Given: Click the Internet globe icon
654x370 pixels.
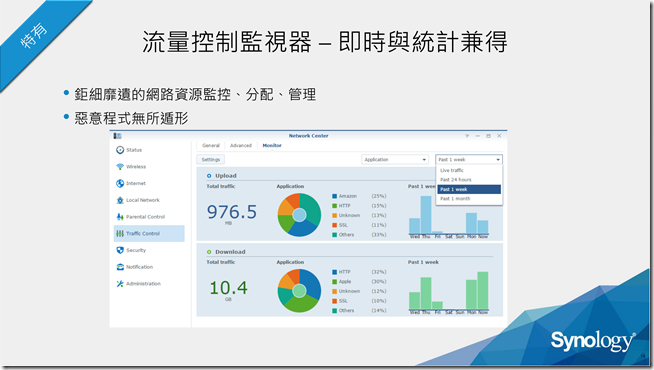Looking at the screenshot, I should [120, 183].
